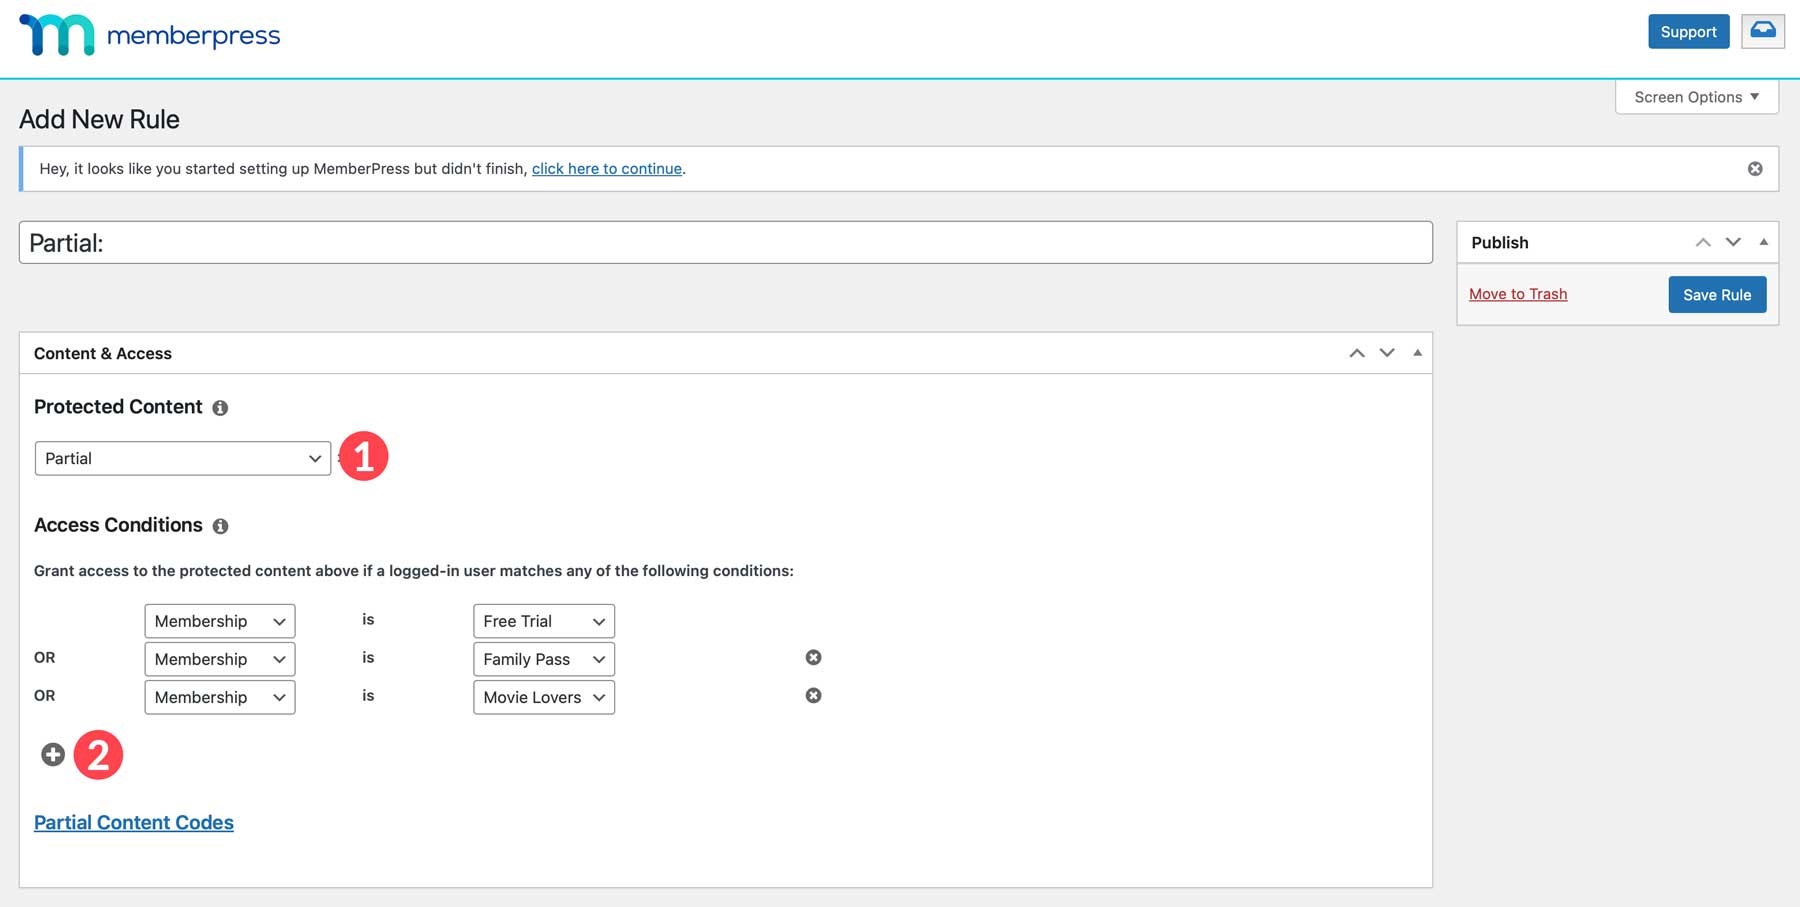
Task: Click the Access Conditions info icon
Action: coord(220,526)
